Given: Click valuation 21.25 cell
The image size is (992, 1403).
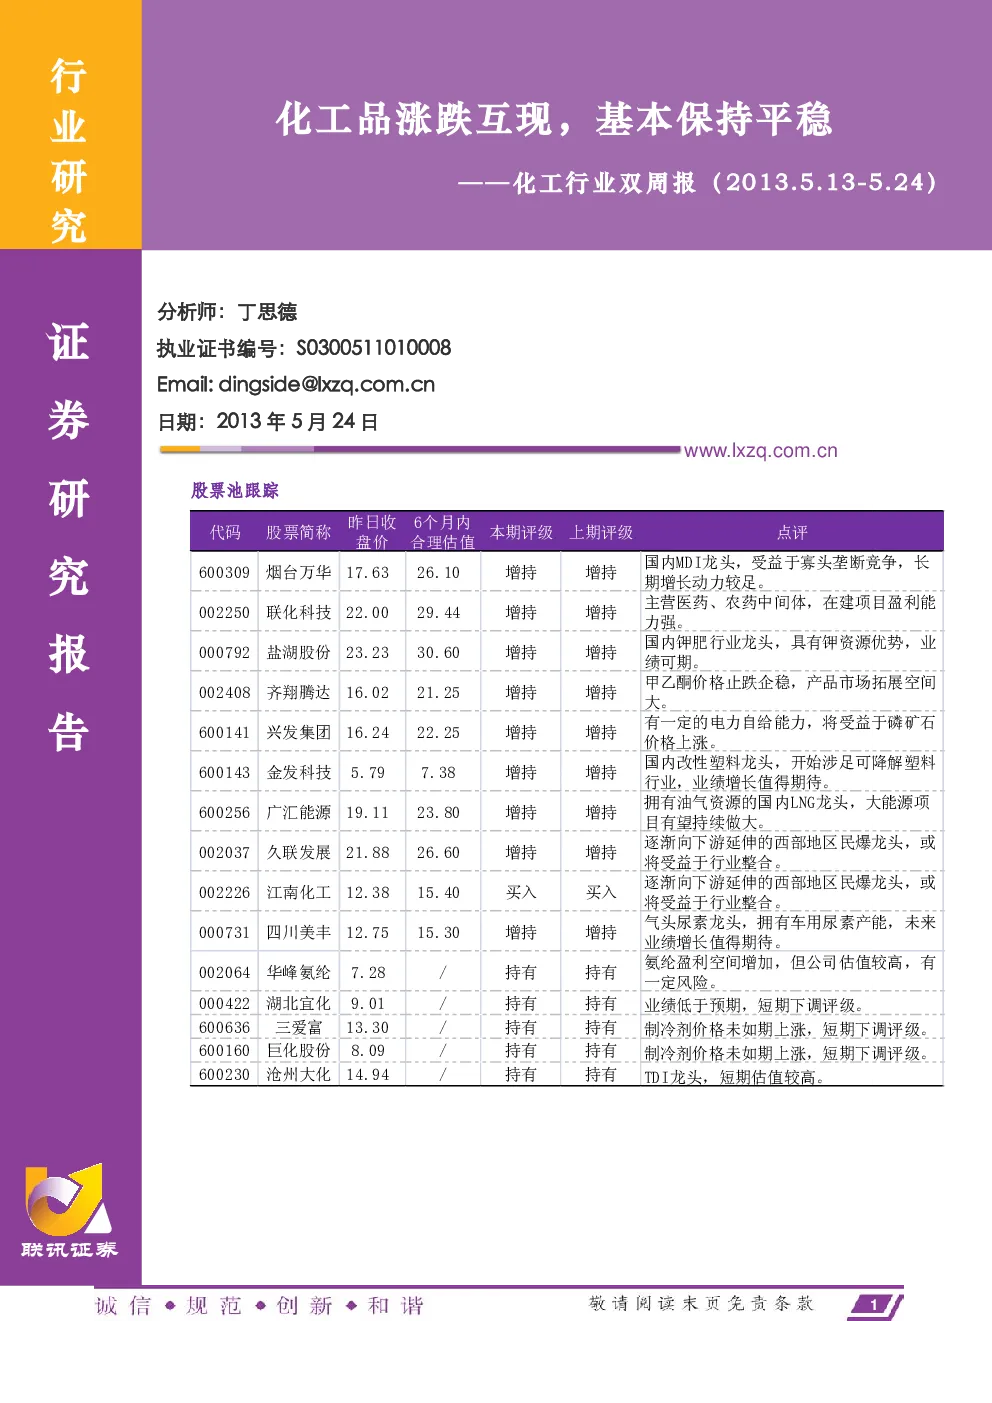Looking at the screenshot, I should tap(438, 692).
